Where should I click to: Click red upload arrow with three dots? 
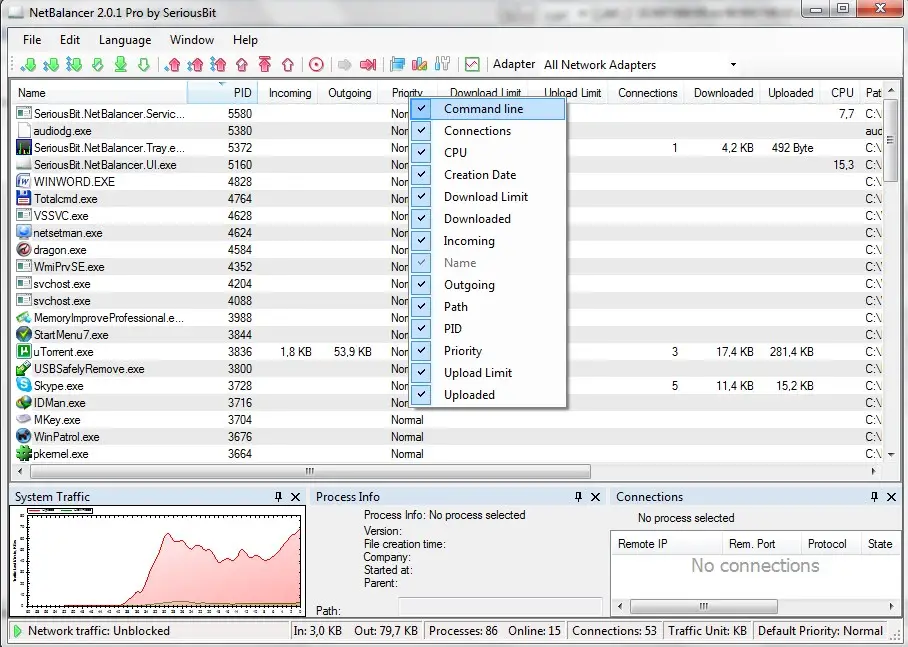point(218,64)
